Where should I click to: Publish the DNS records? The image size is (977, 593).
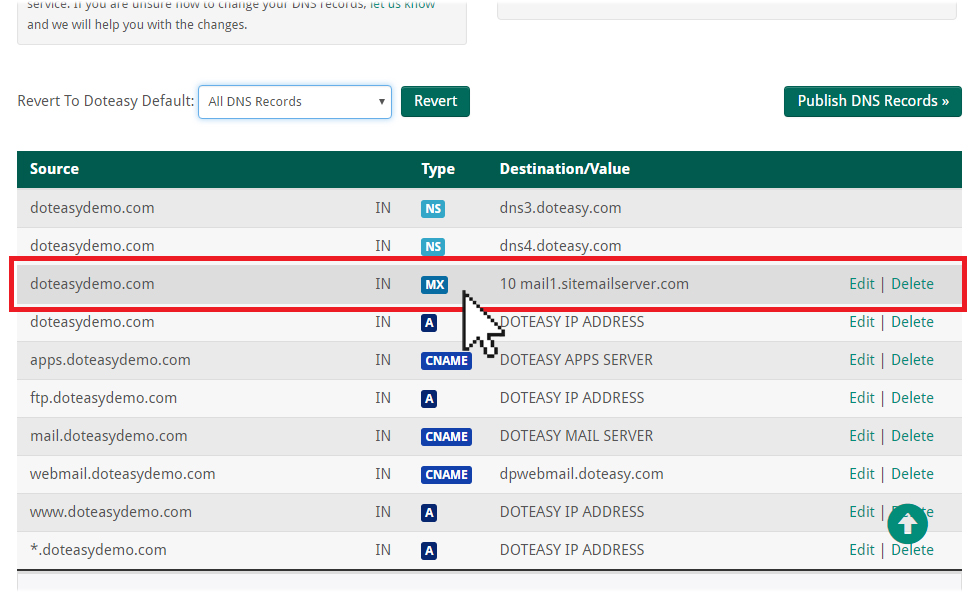pos(872,102)
